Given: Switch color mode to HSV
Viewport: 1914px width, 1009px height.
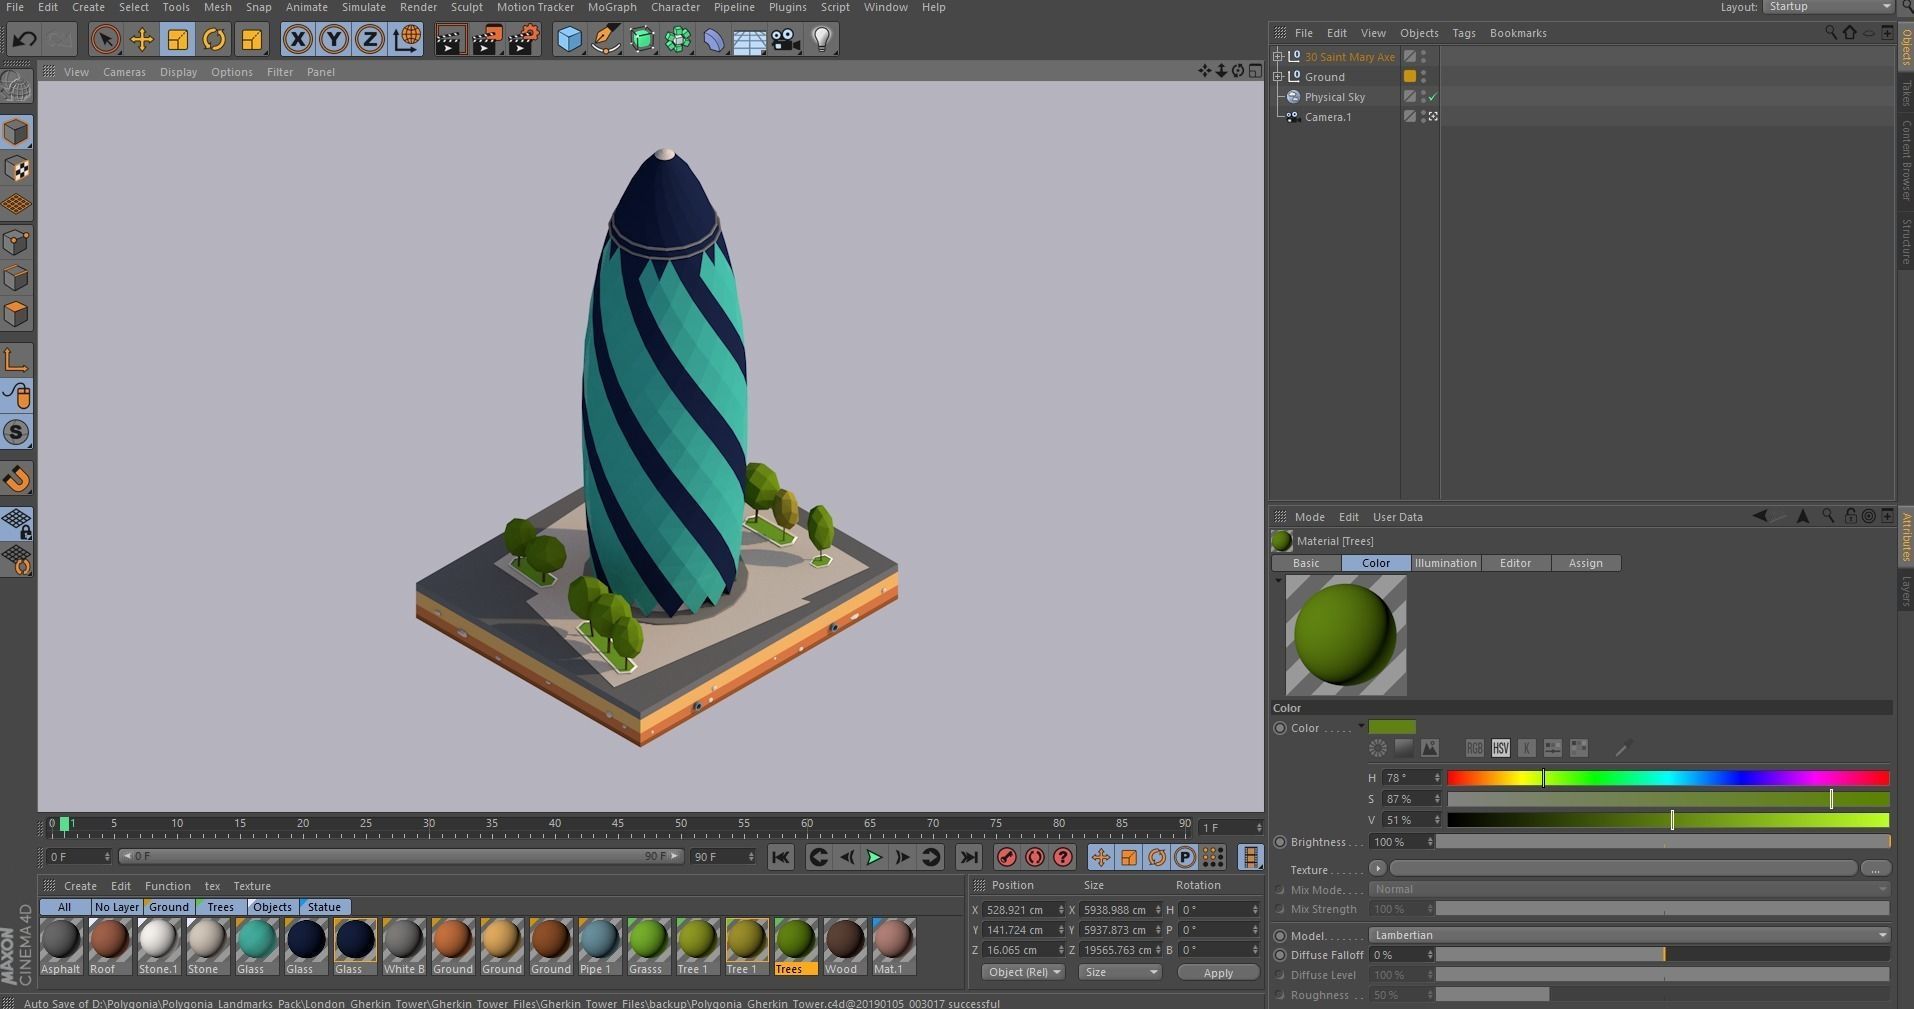Looking at the screenshot, I should (1500, 748).
